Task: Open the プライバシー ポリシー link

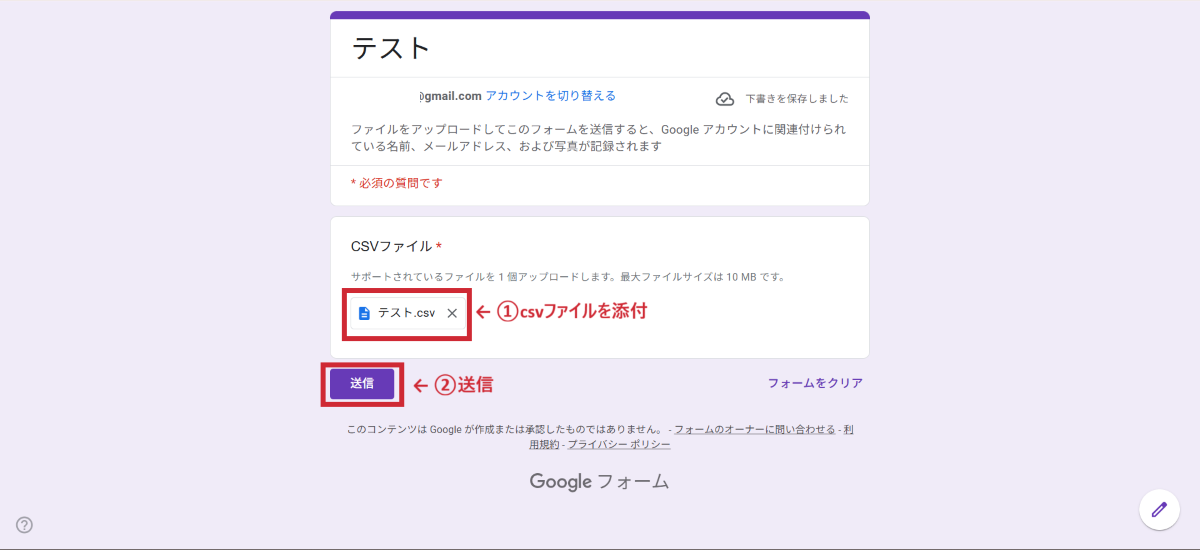Action: click(619, 444)
